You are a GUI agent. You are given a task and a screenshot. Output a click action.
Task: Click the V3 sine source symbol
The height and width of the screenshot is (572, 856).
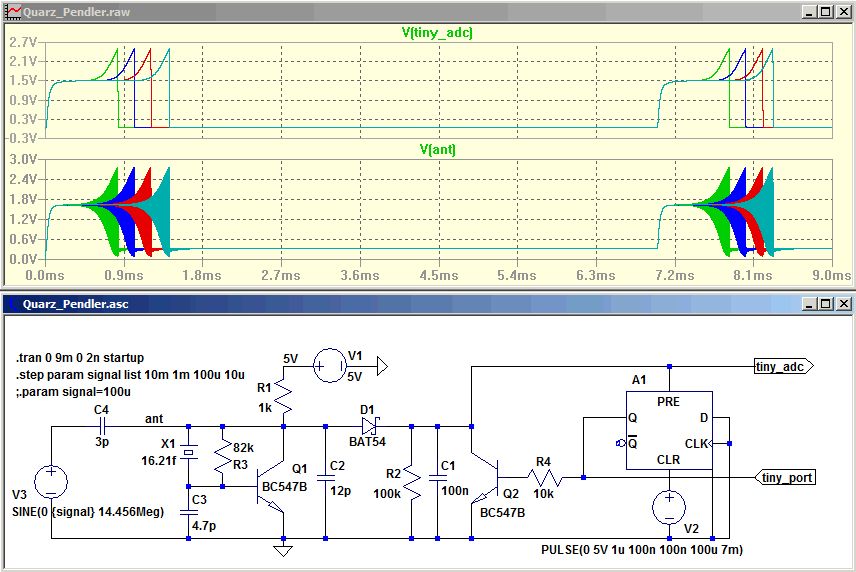coord(51,482)
